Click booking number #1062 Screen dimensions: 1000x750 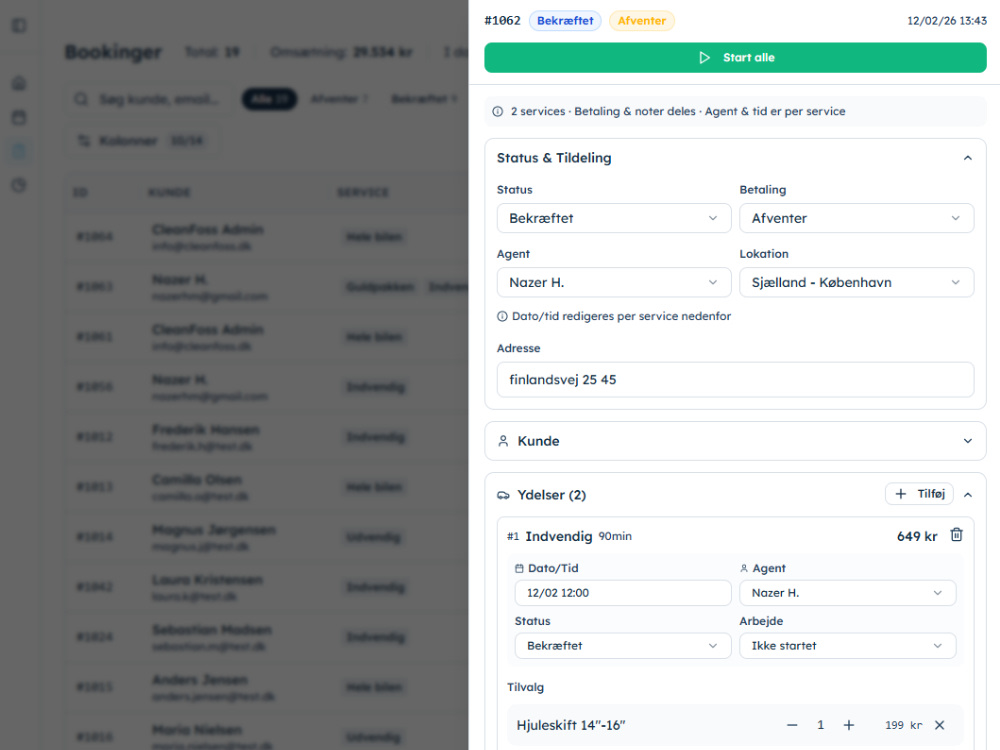(x=502, y=20)
